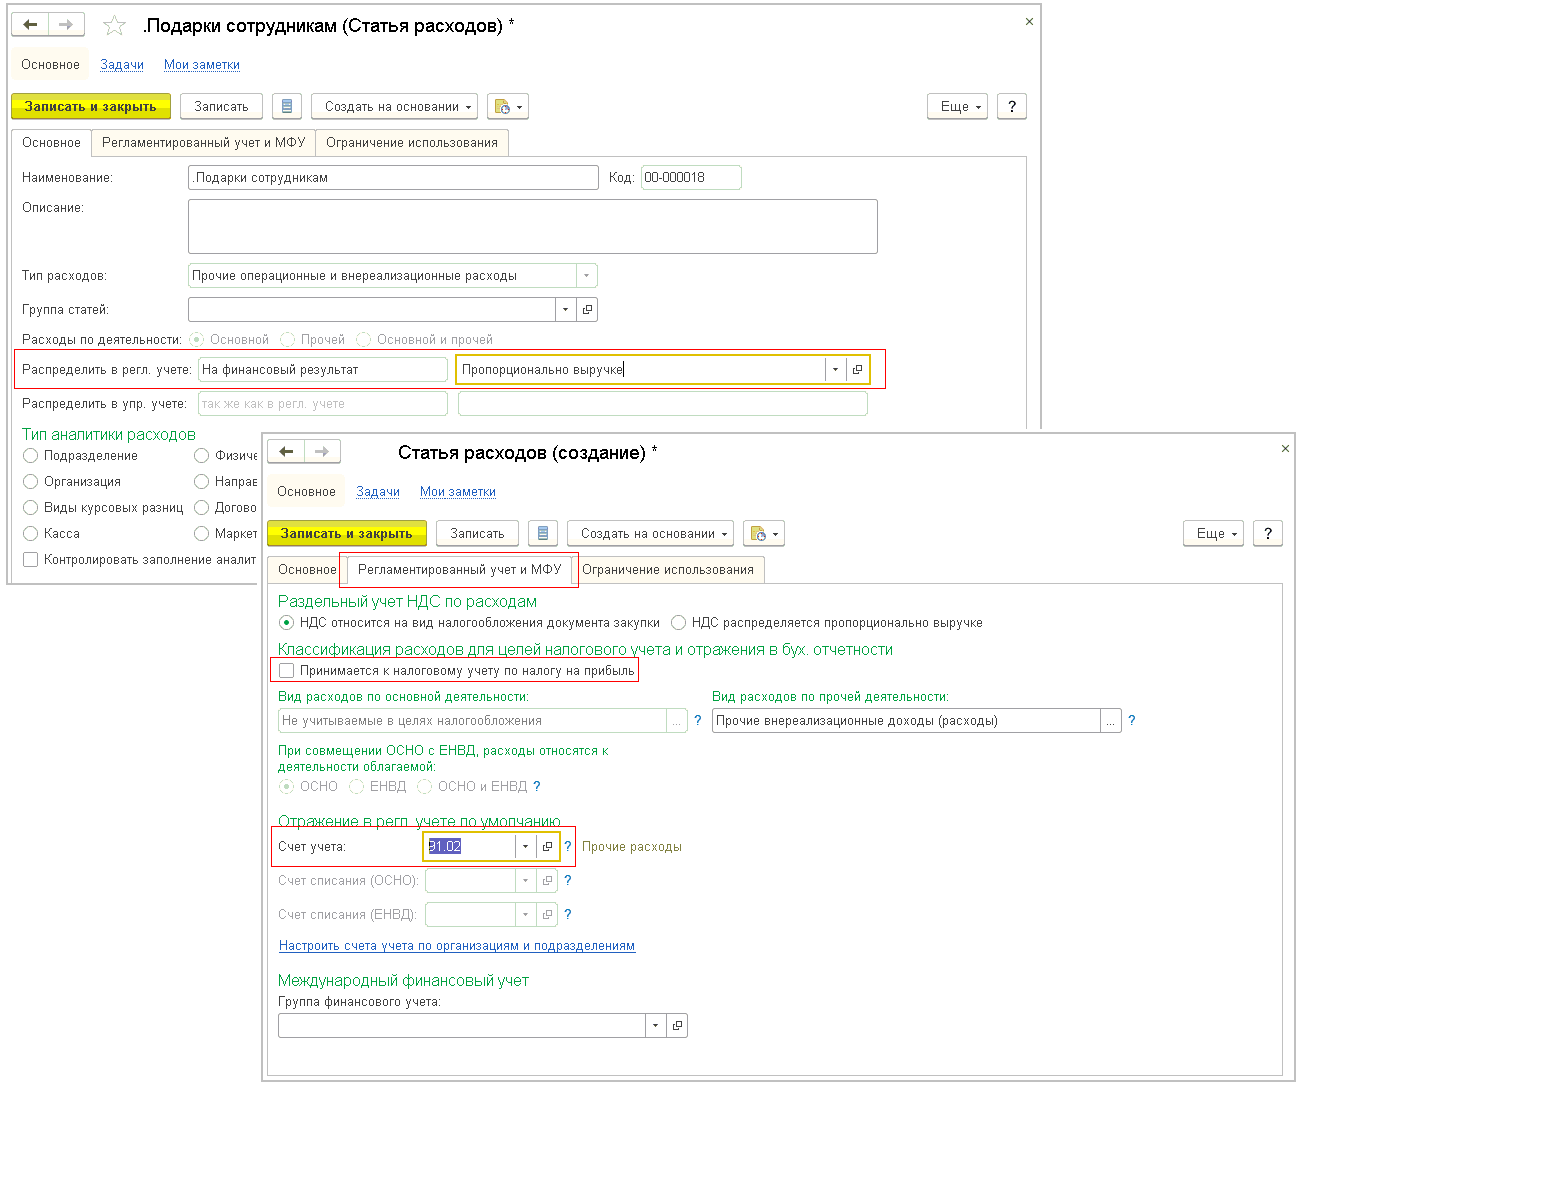The image size is (1560, 1196).
Task: Open the Настроить счета учета по организациям link
Action: [456, 946]
